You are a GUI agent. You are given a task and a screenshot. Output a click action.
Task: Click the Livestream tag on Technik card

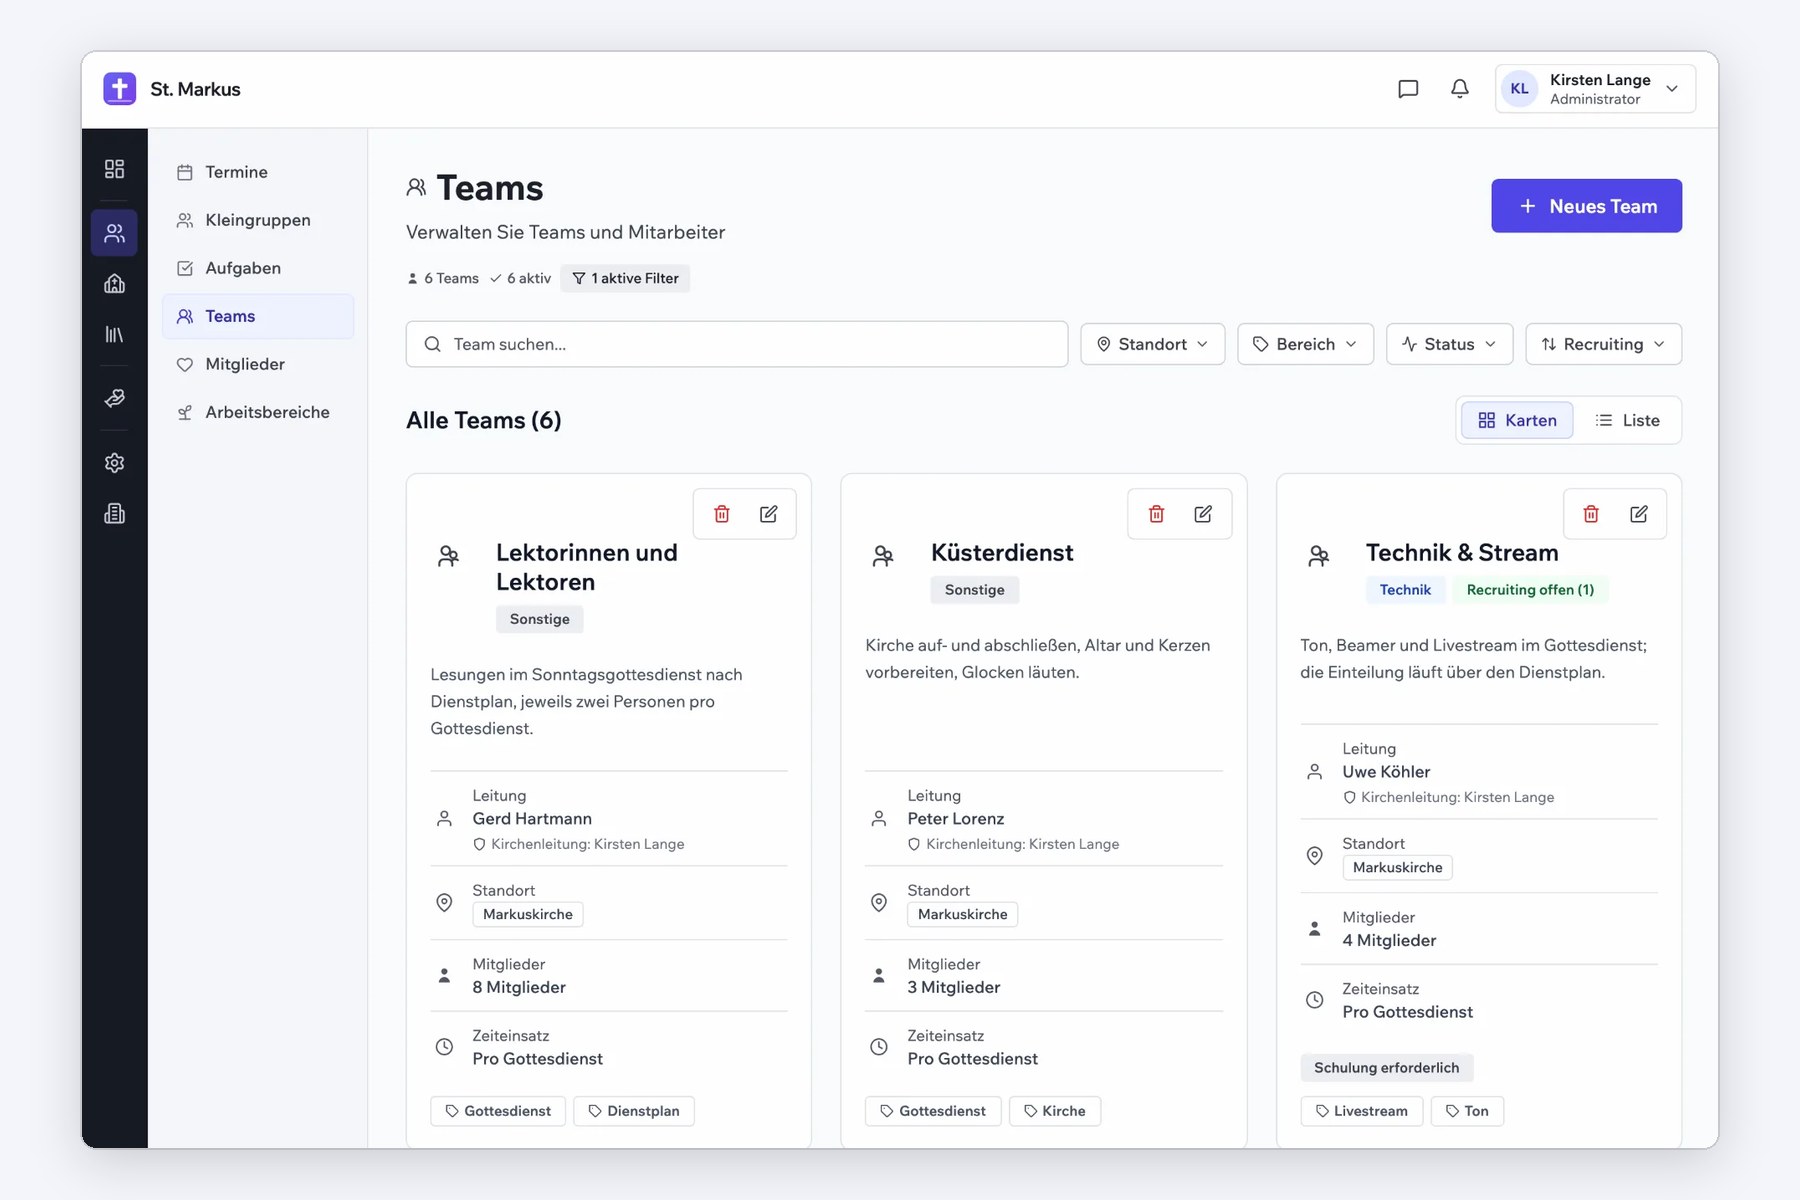[x=1362, y=1111]
